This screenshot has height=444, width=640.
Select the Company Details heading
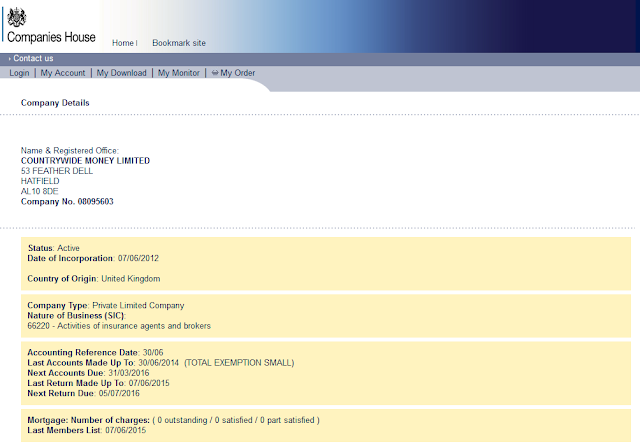click(55, 103)
